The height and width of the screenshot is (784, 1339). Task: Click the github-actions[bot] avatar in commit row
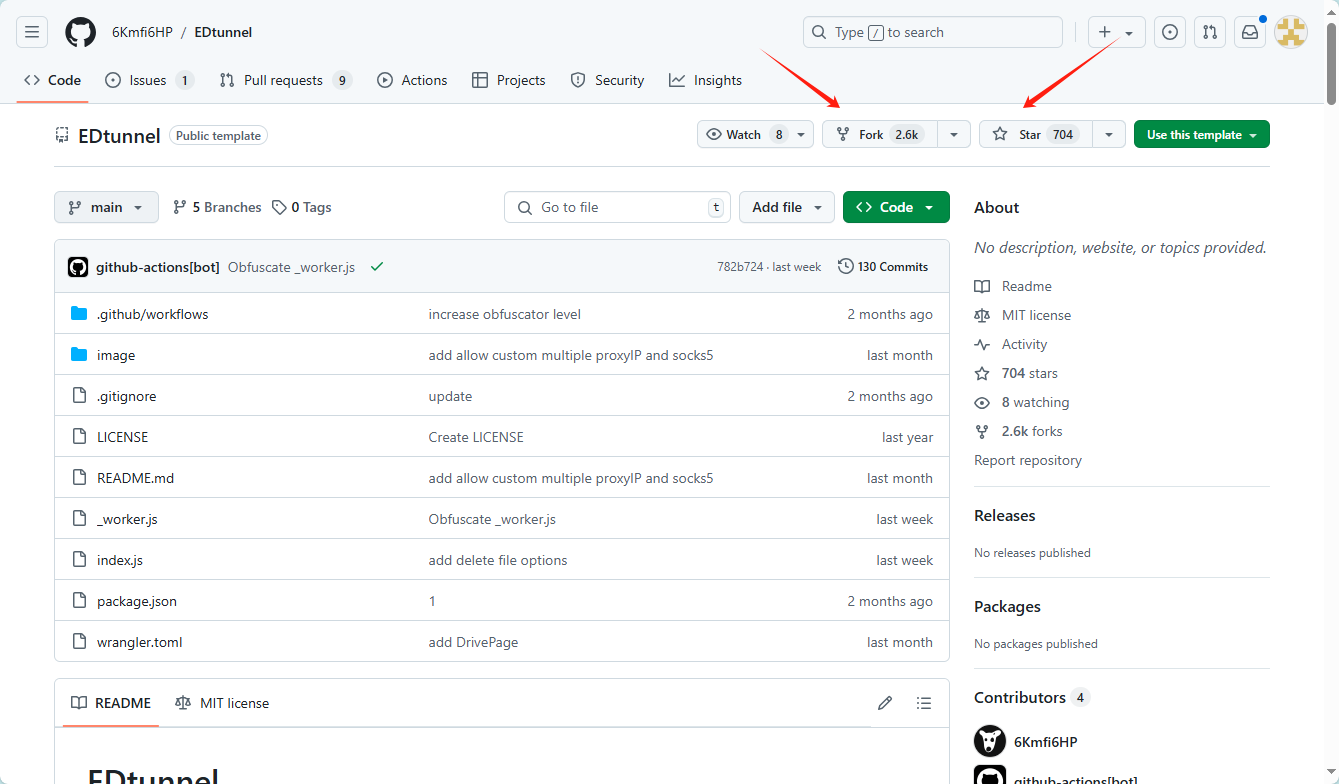78,267
